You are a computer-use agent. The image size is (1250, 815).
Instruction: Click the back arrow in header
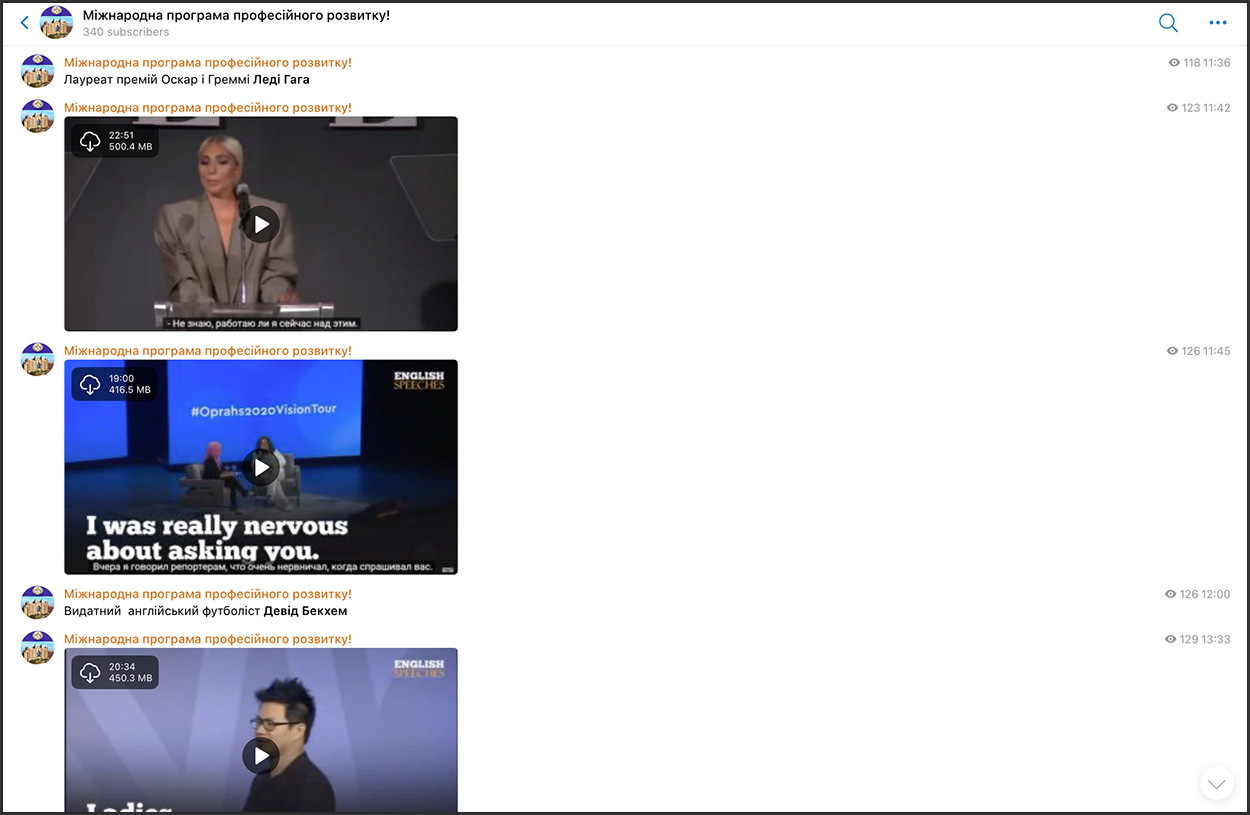point(25,22)
